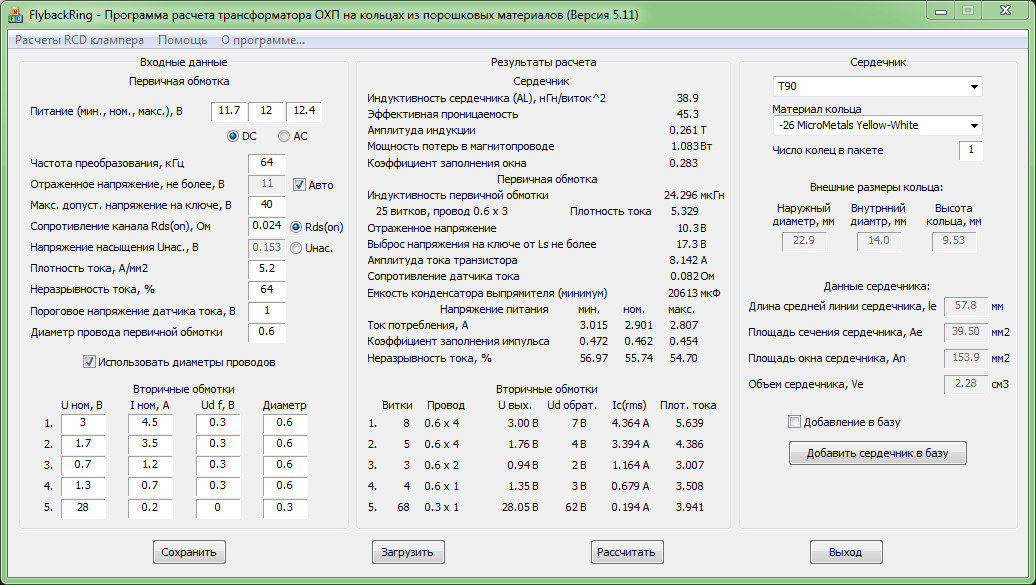
Task: Click the Внутренний диаметр value 14.0
Action: pyautogui.click(x=879, y=241)
